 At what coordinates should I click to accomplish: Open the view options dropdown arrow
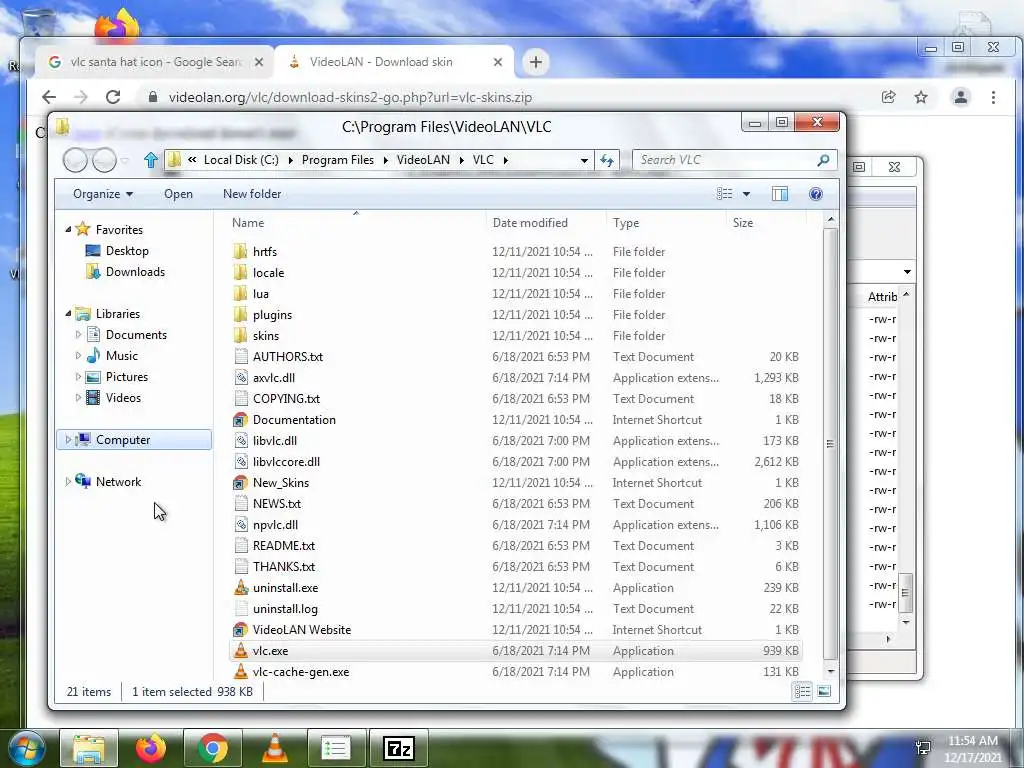pos(746,194)
